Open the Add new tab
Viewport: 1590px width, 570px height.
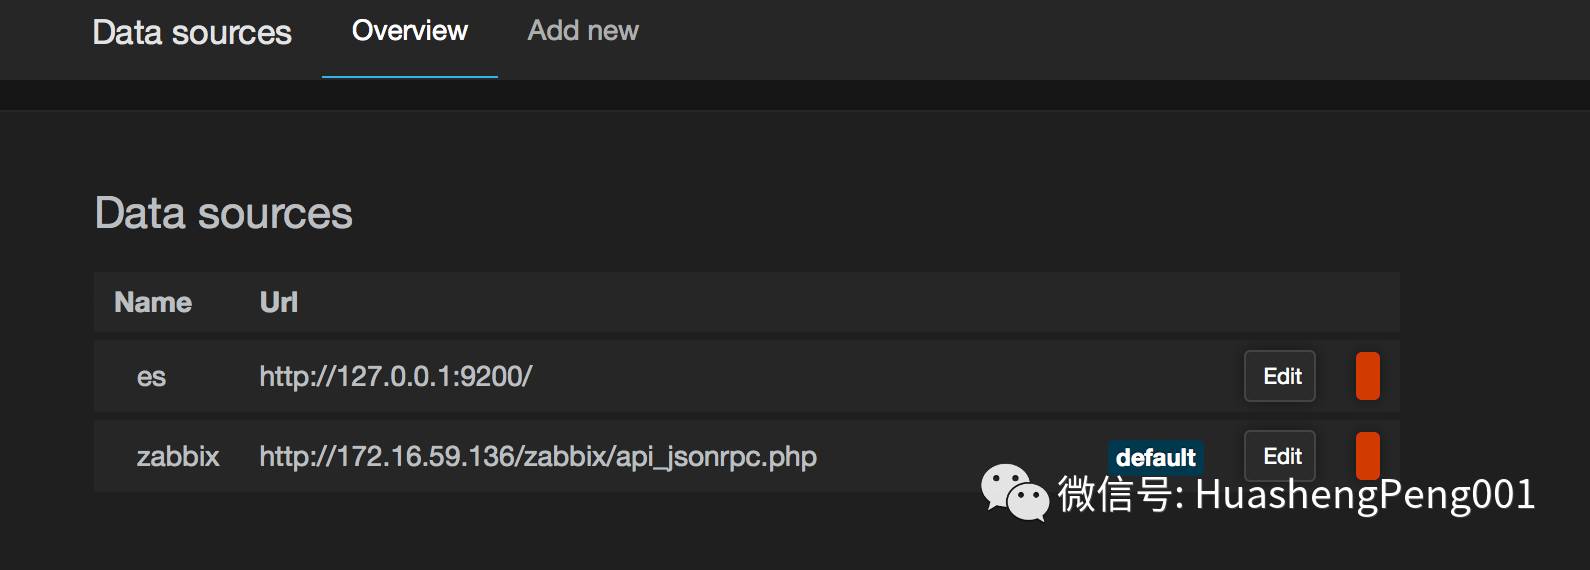point(583,31)
